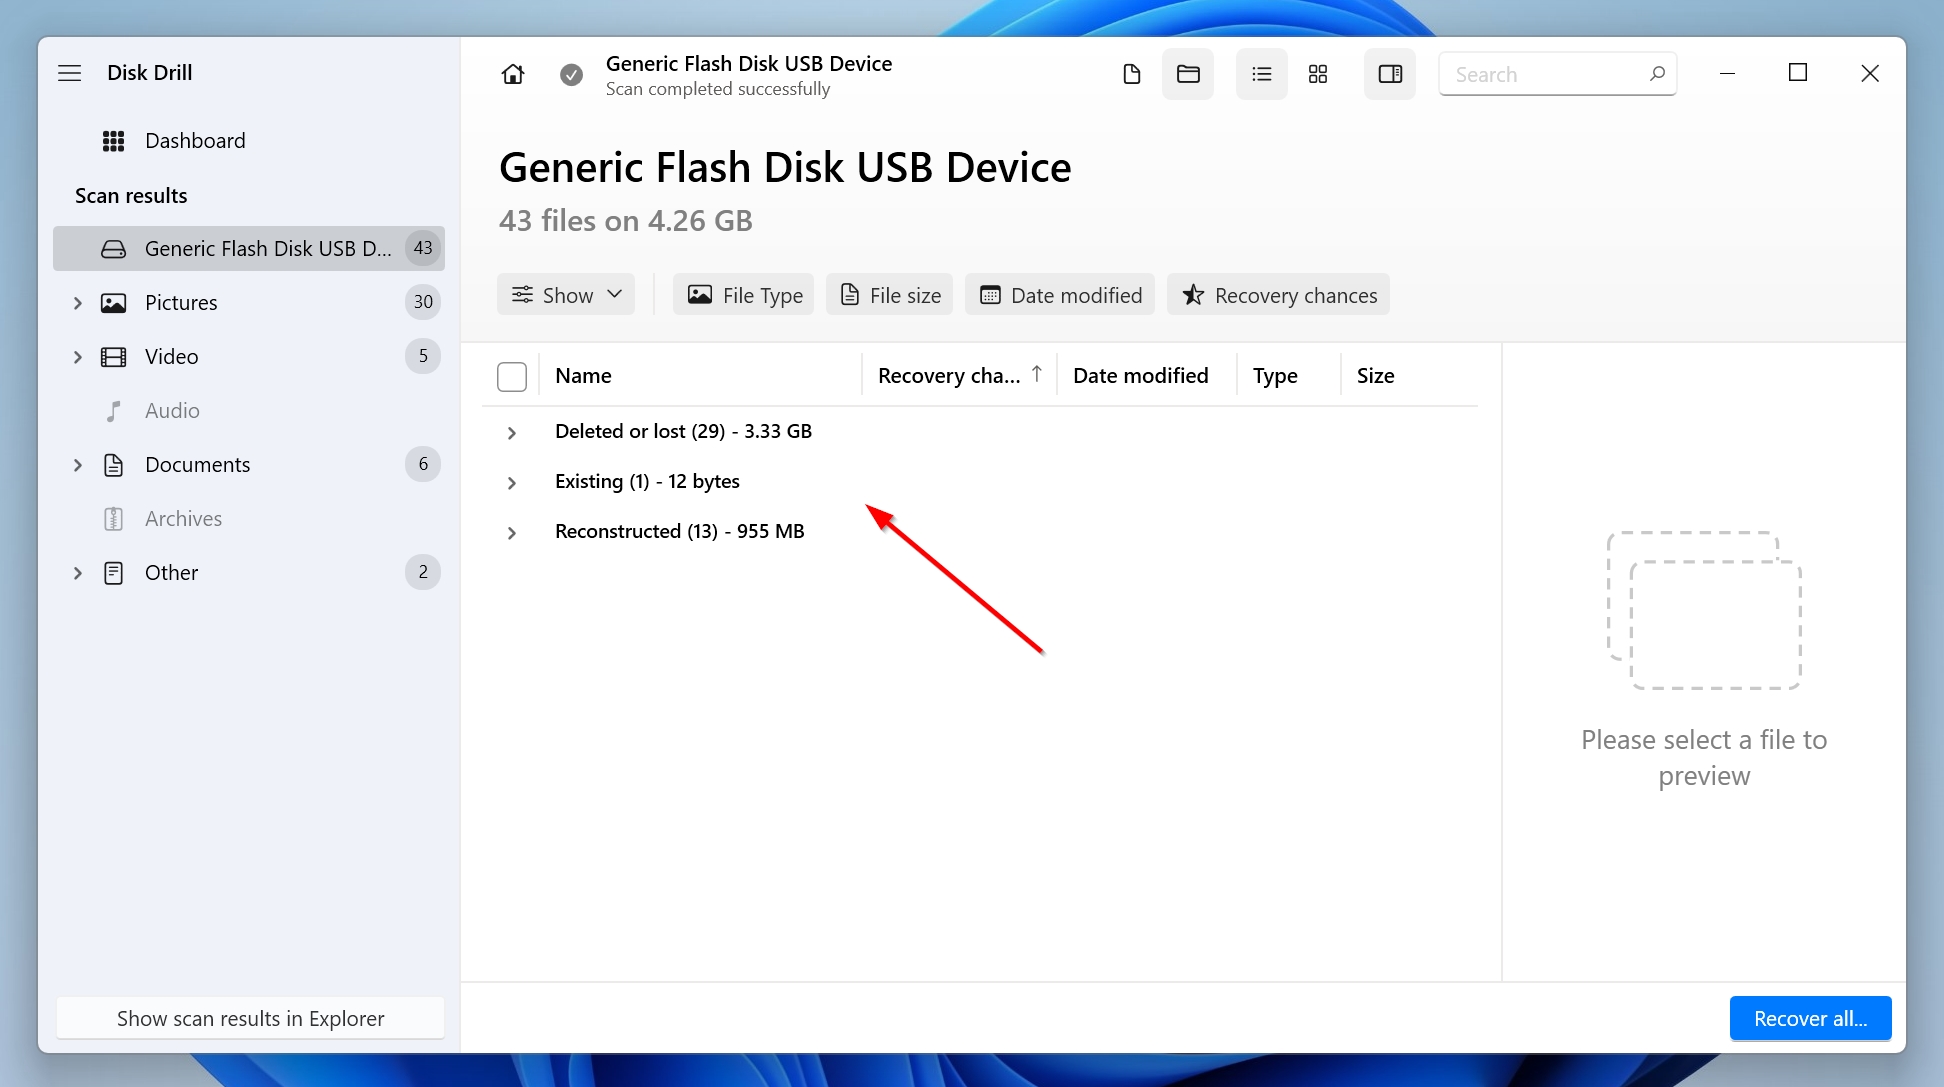Image resolution: width=1944 pixels, height=1087 pixels.
Task: Expand the Other tree node
Action: coord(78,573)
